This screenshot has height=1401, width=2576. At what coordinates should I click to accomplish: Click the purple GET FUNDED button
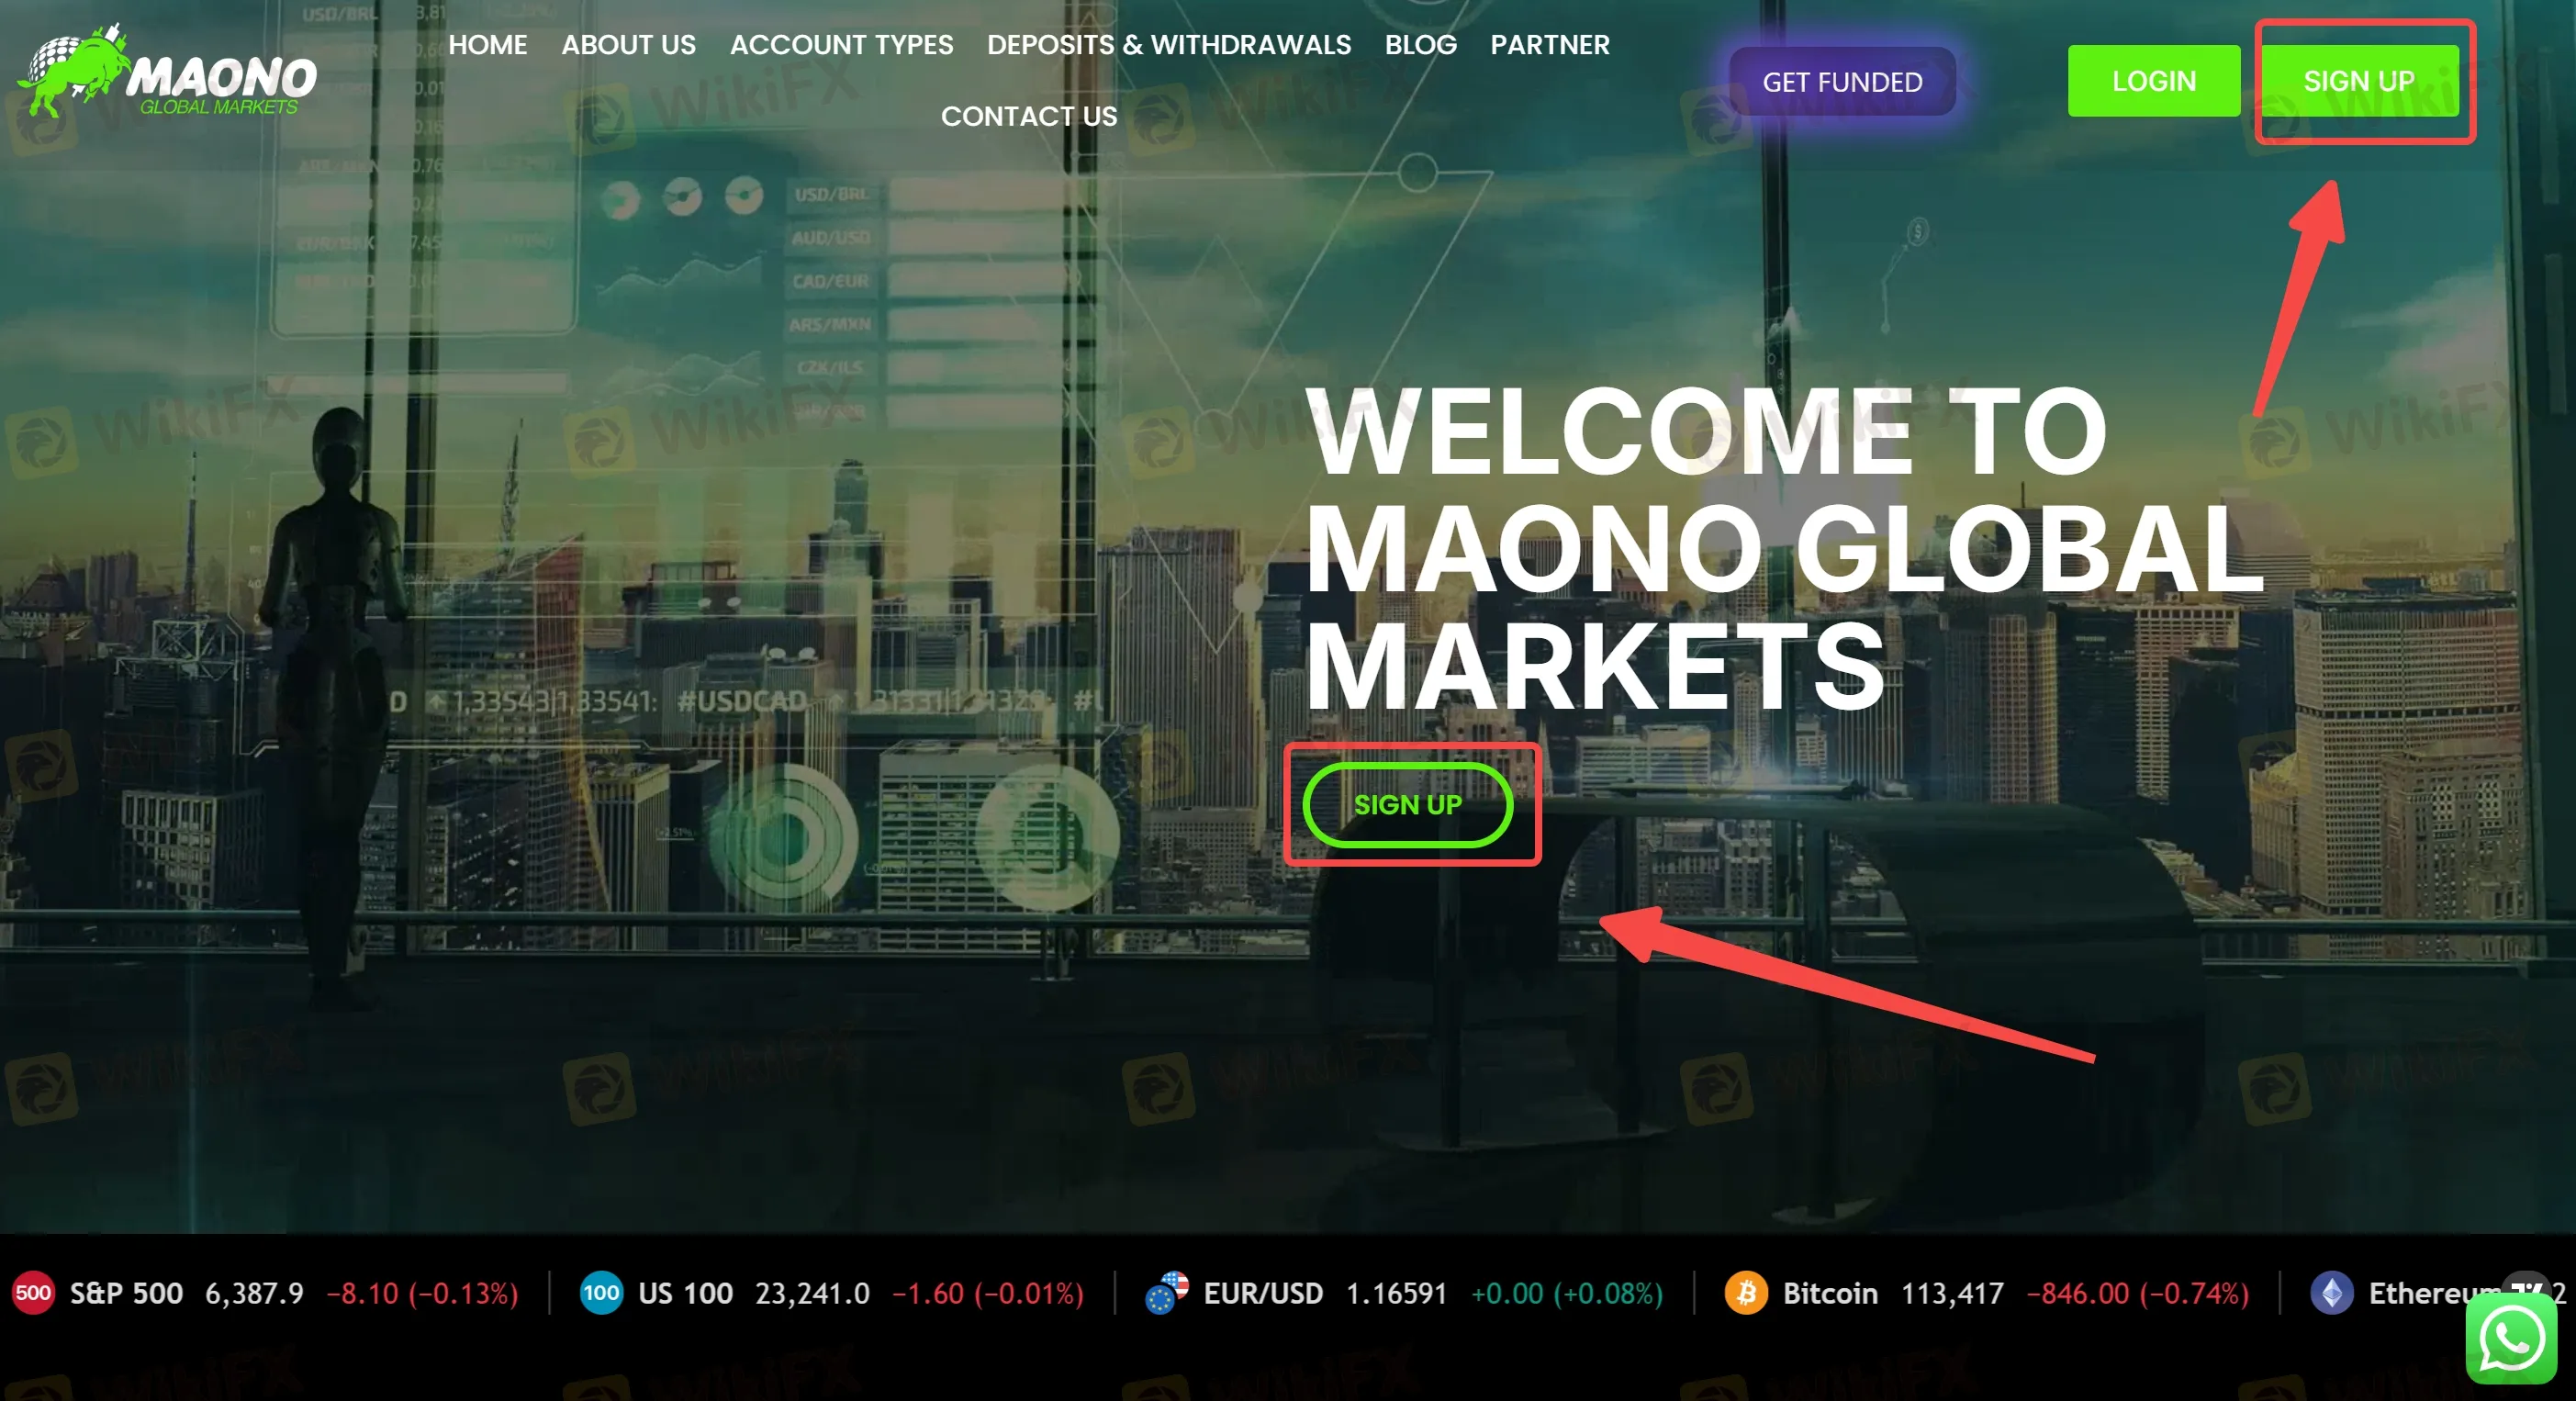click(x=1842, y=81)
